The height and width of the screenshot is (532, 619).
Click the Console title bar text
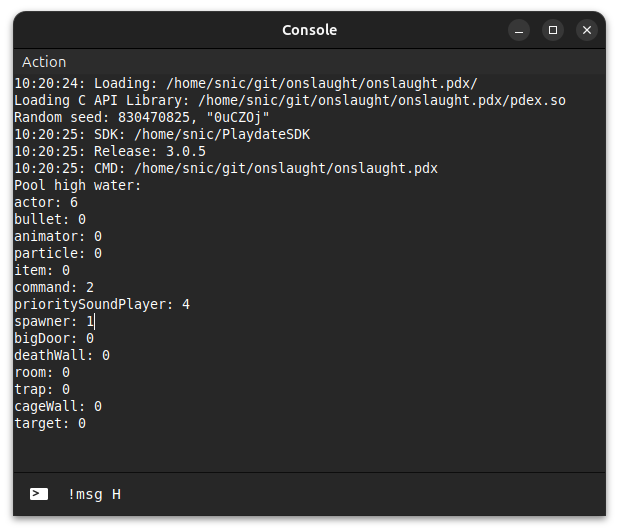[x=309, y=30]
